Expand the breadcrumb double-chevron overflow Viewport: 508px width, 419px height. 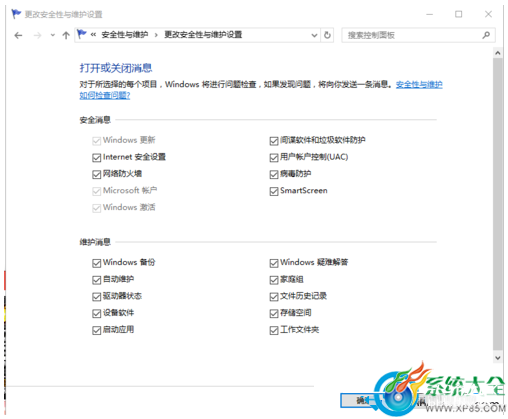93,35
